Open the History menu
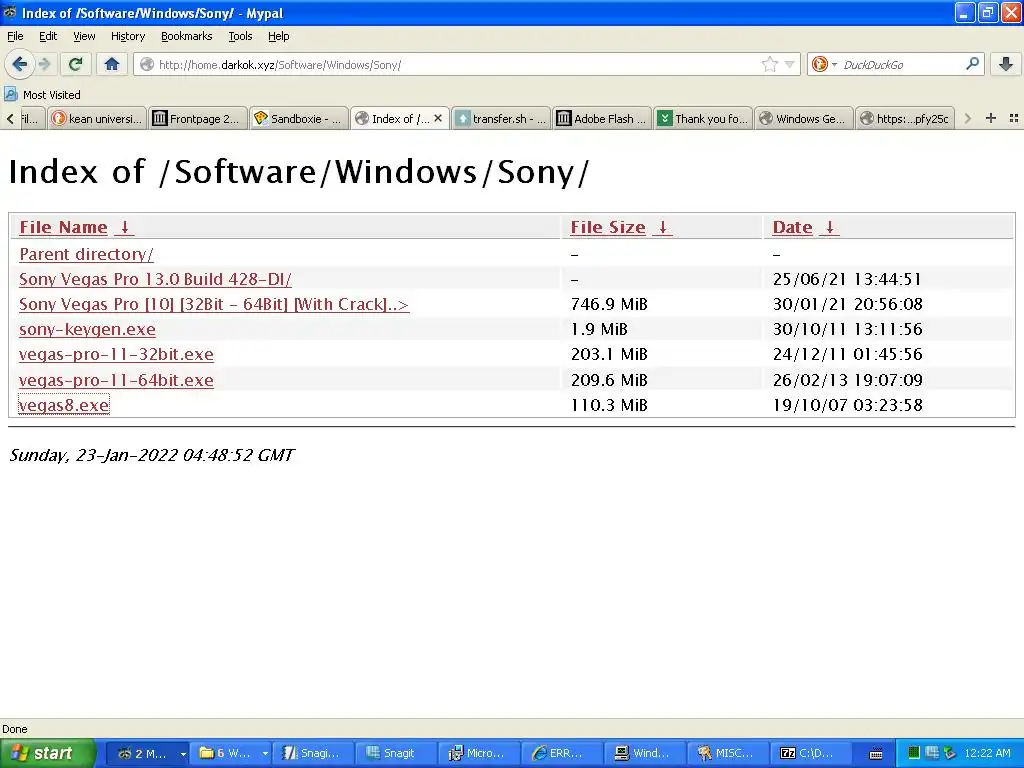This screenshot has height=768, width=1024. (127, 36)
